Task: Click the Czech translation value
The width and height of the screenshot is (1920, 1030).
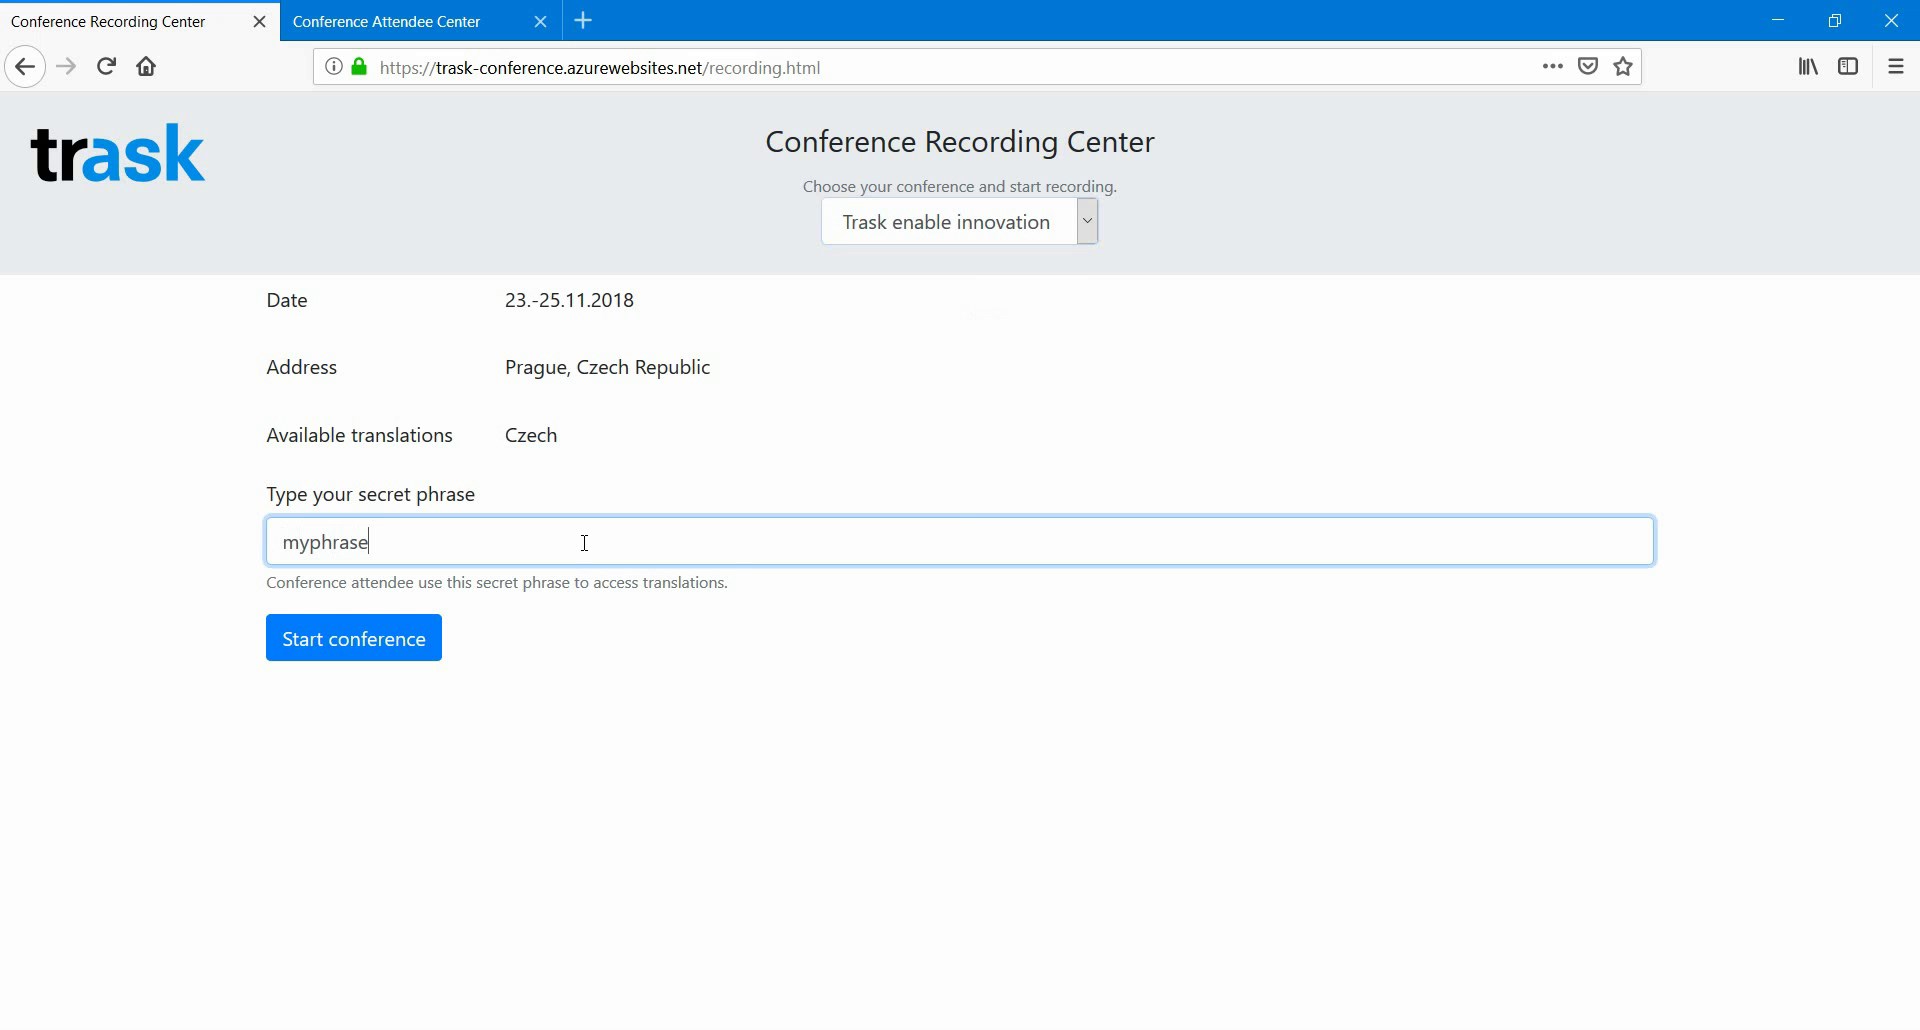Action: coord(531,436)
